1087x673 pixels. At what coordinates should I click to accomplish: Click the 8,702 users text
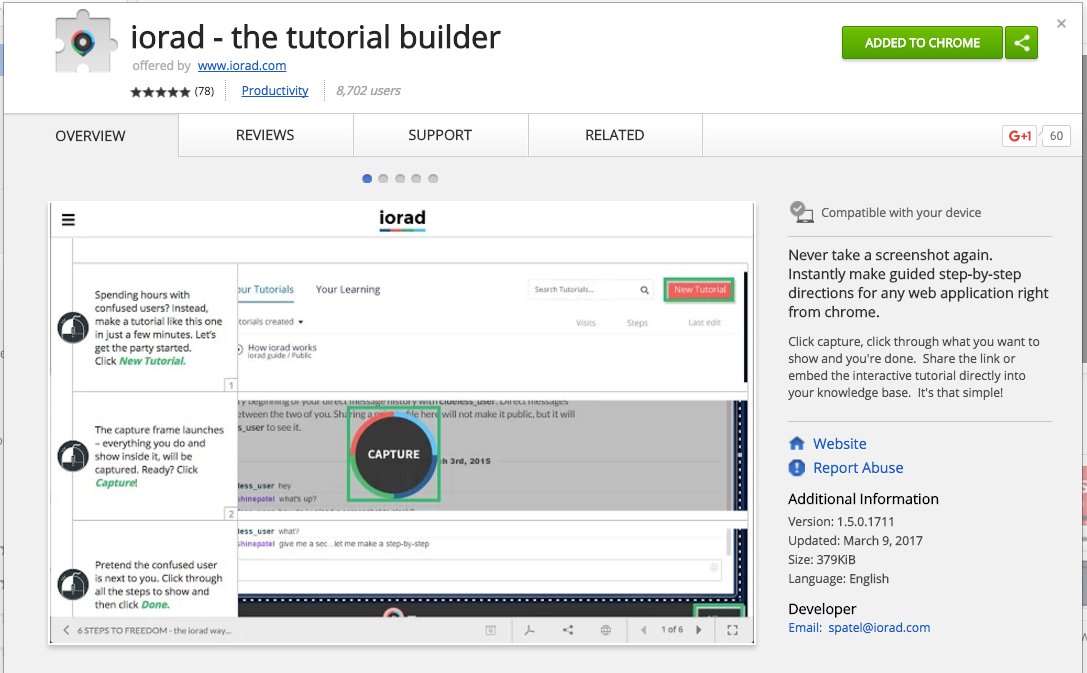tap(368, 90)
